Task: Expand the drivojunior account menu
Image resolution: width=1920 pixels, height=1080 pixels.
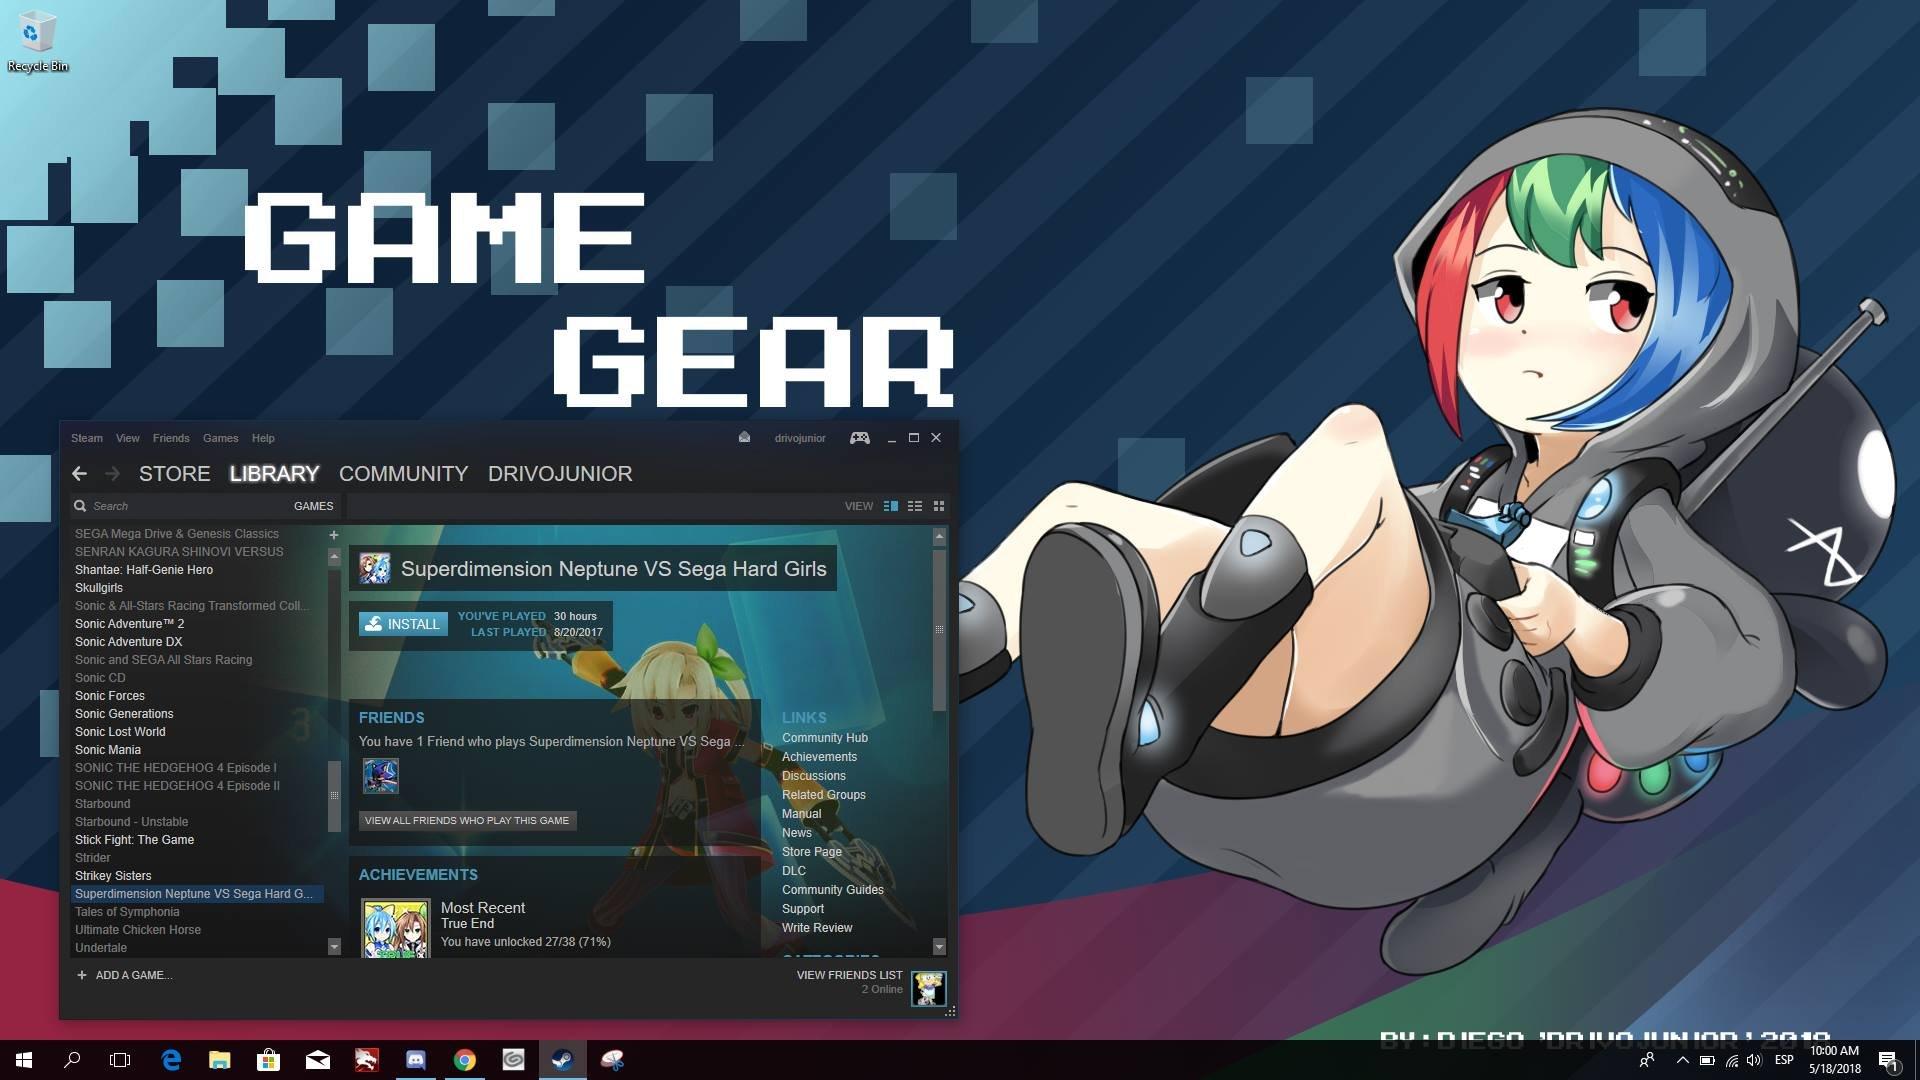Action: tap(799, 438)
